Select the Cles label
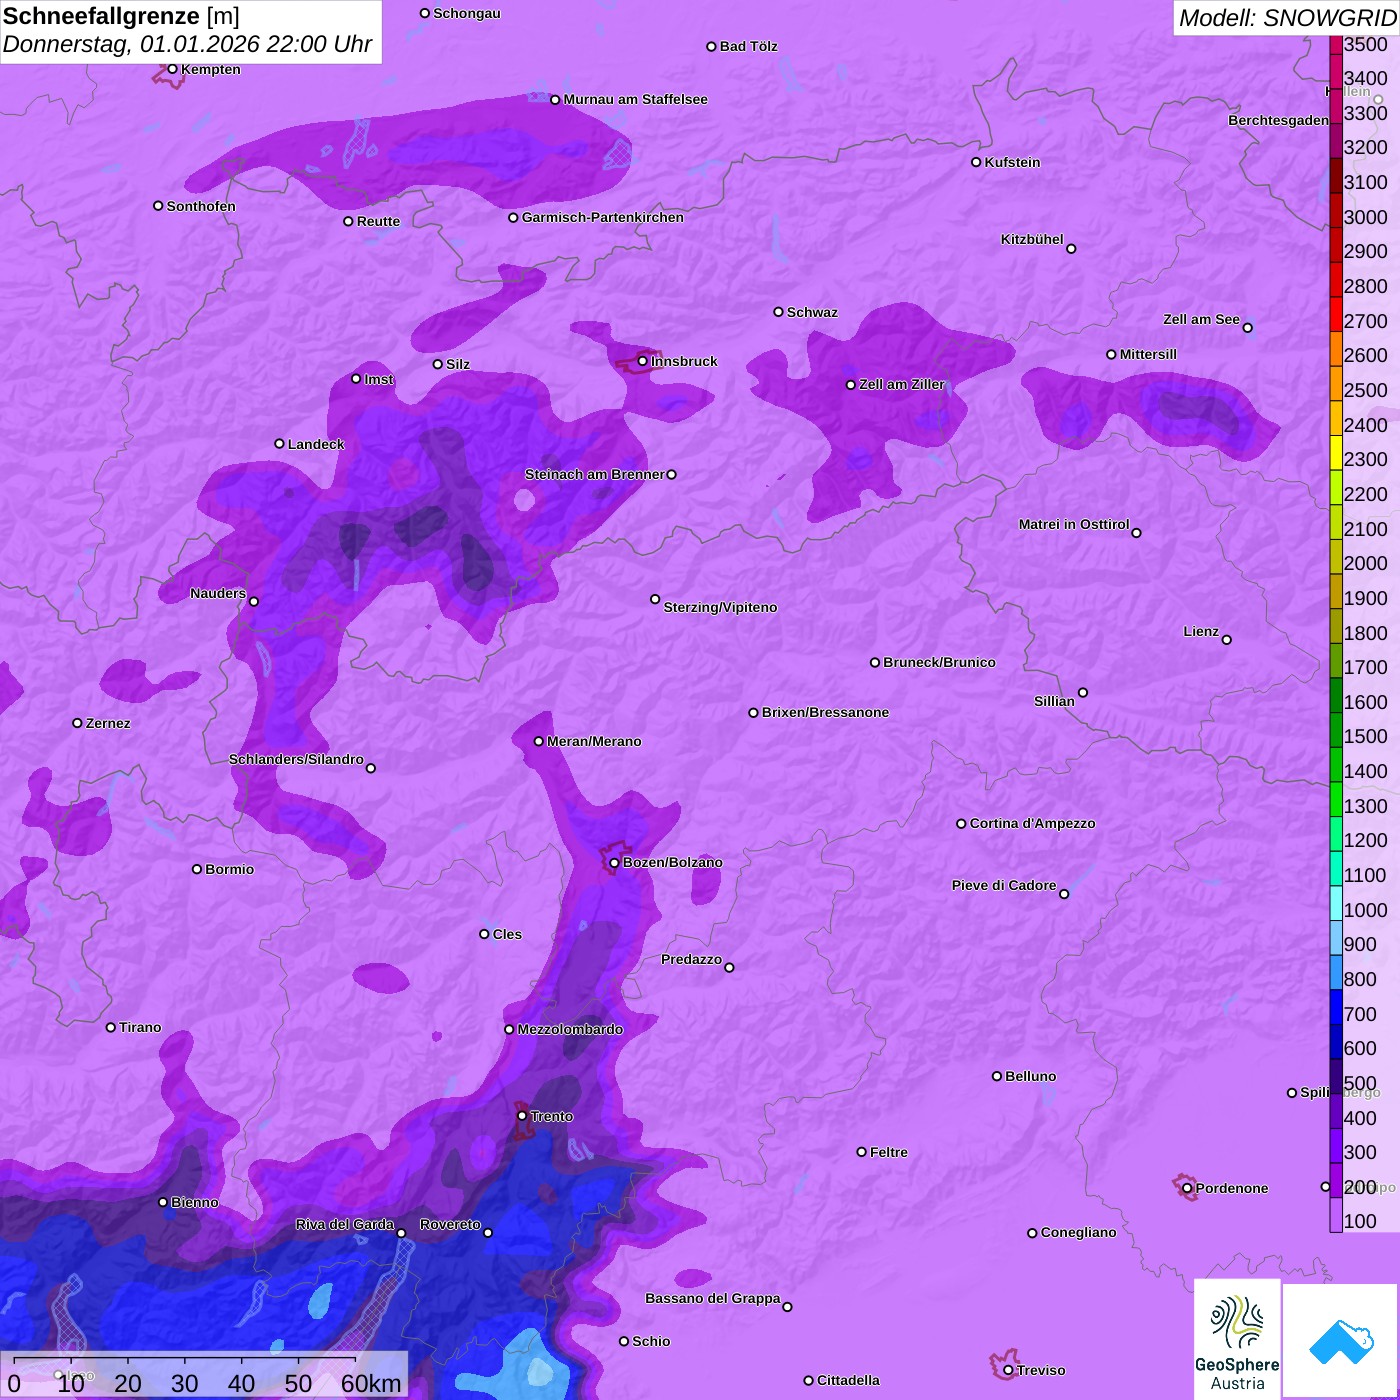 point(508,934)
